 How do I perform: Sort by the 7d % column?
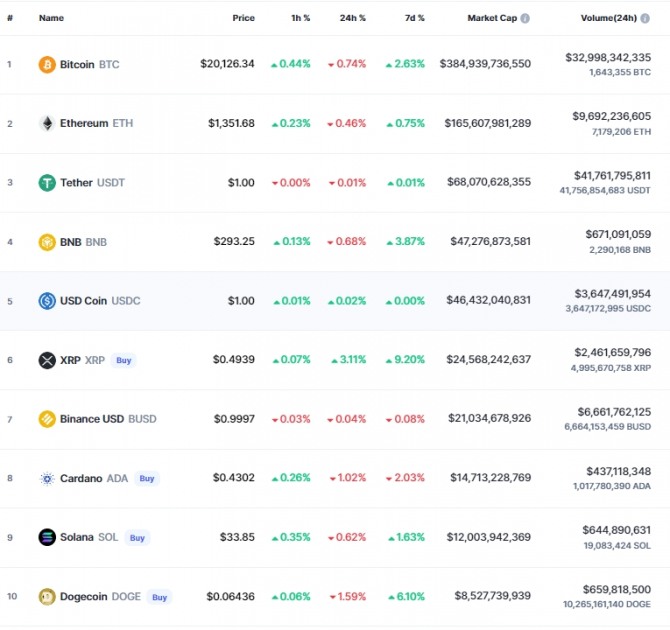point(414,18)
